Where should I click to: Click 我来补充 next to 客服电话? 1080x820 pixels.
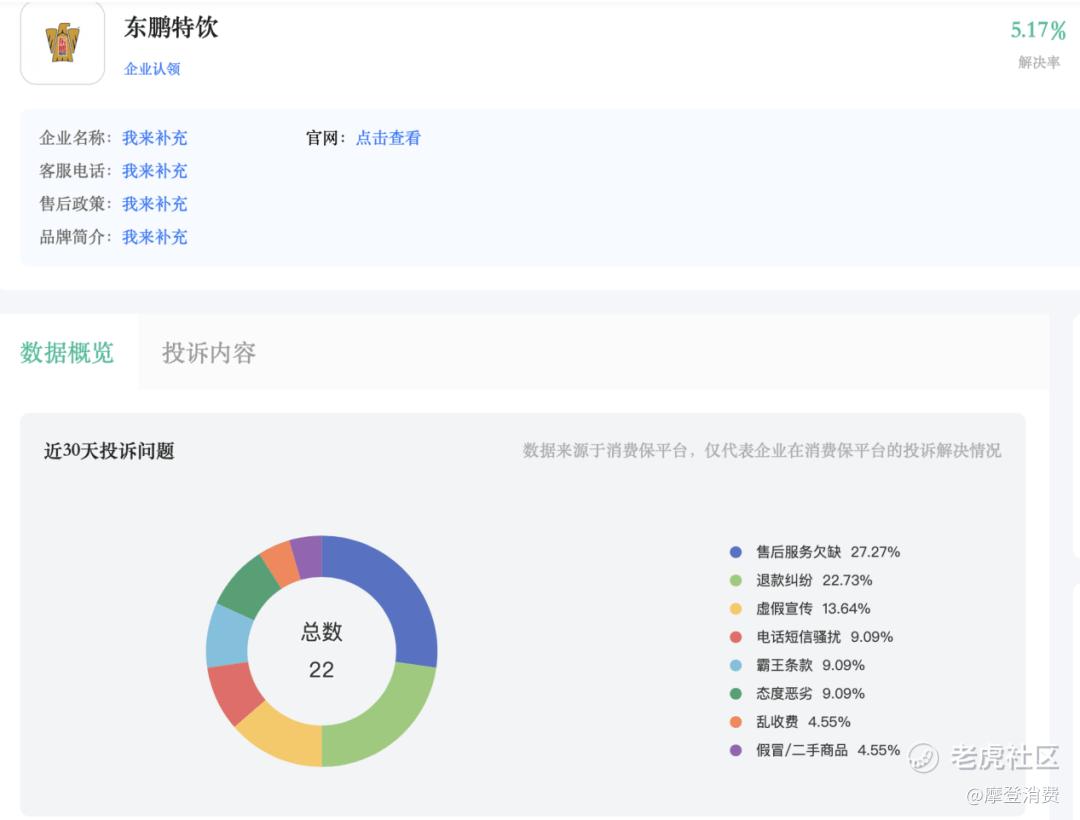pyautogui.click(x=154, y=171)
